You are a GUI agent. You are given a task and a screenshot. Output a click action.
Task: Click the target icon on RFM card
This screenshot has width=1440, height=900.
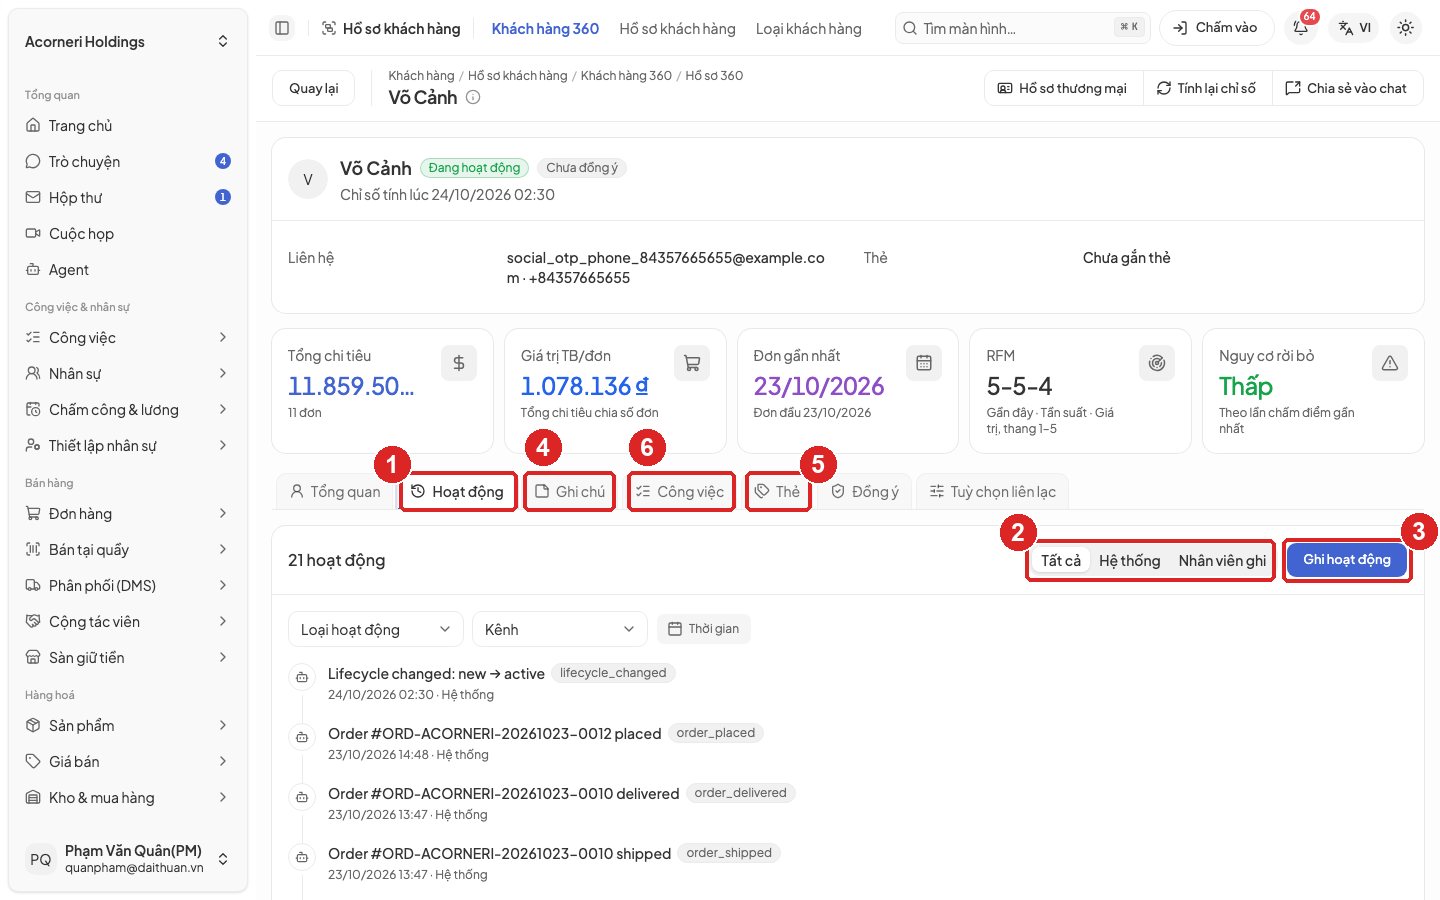[x=1157, y=363]
